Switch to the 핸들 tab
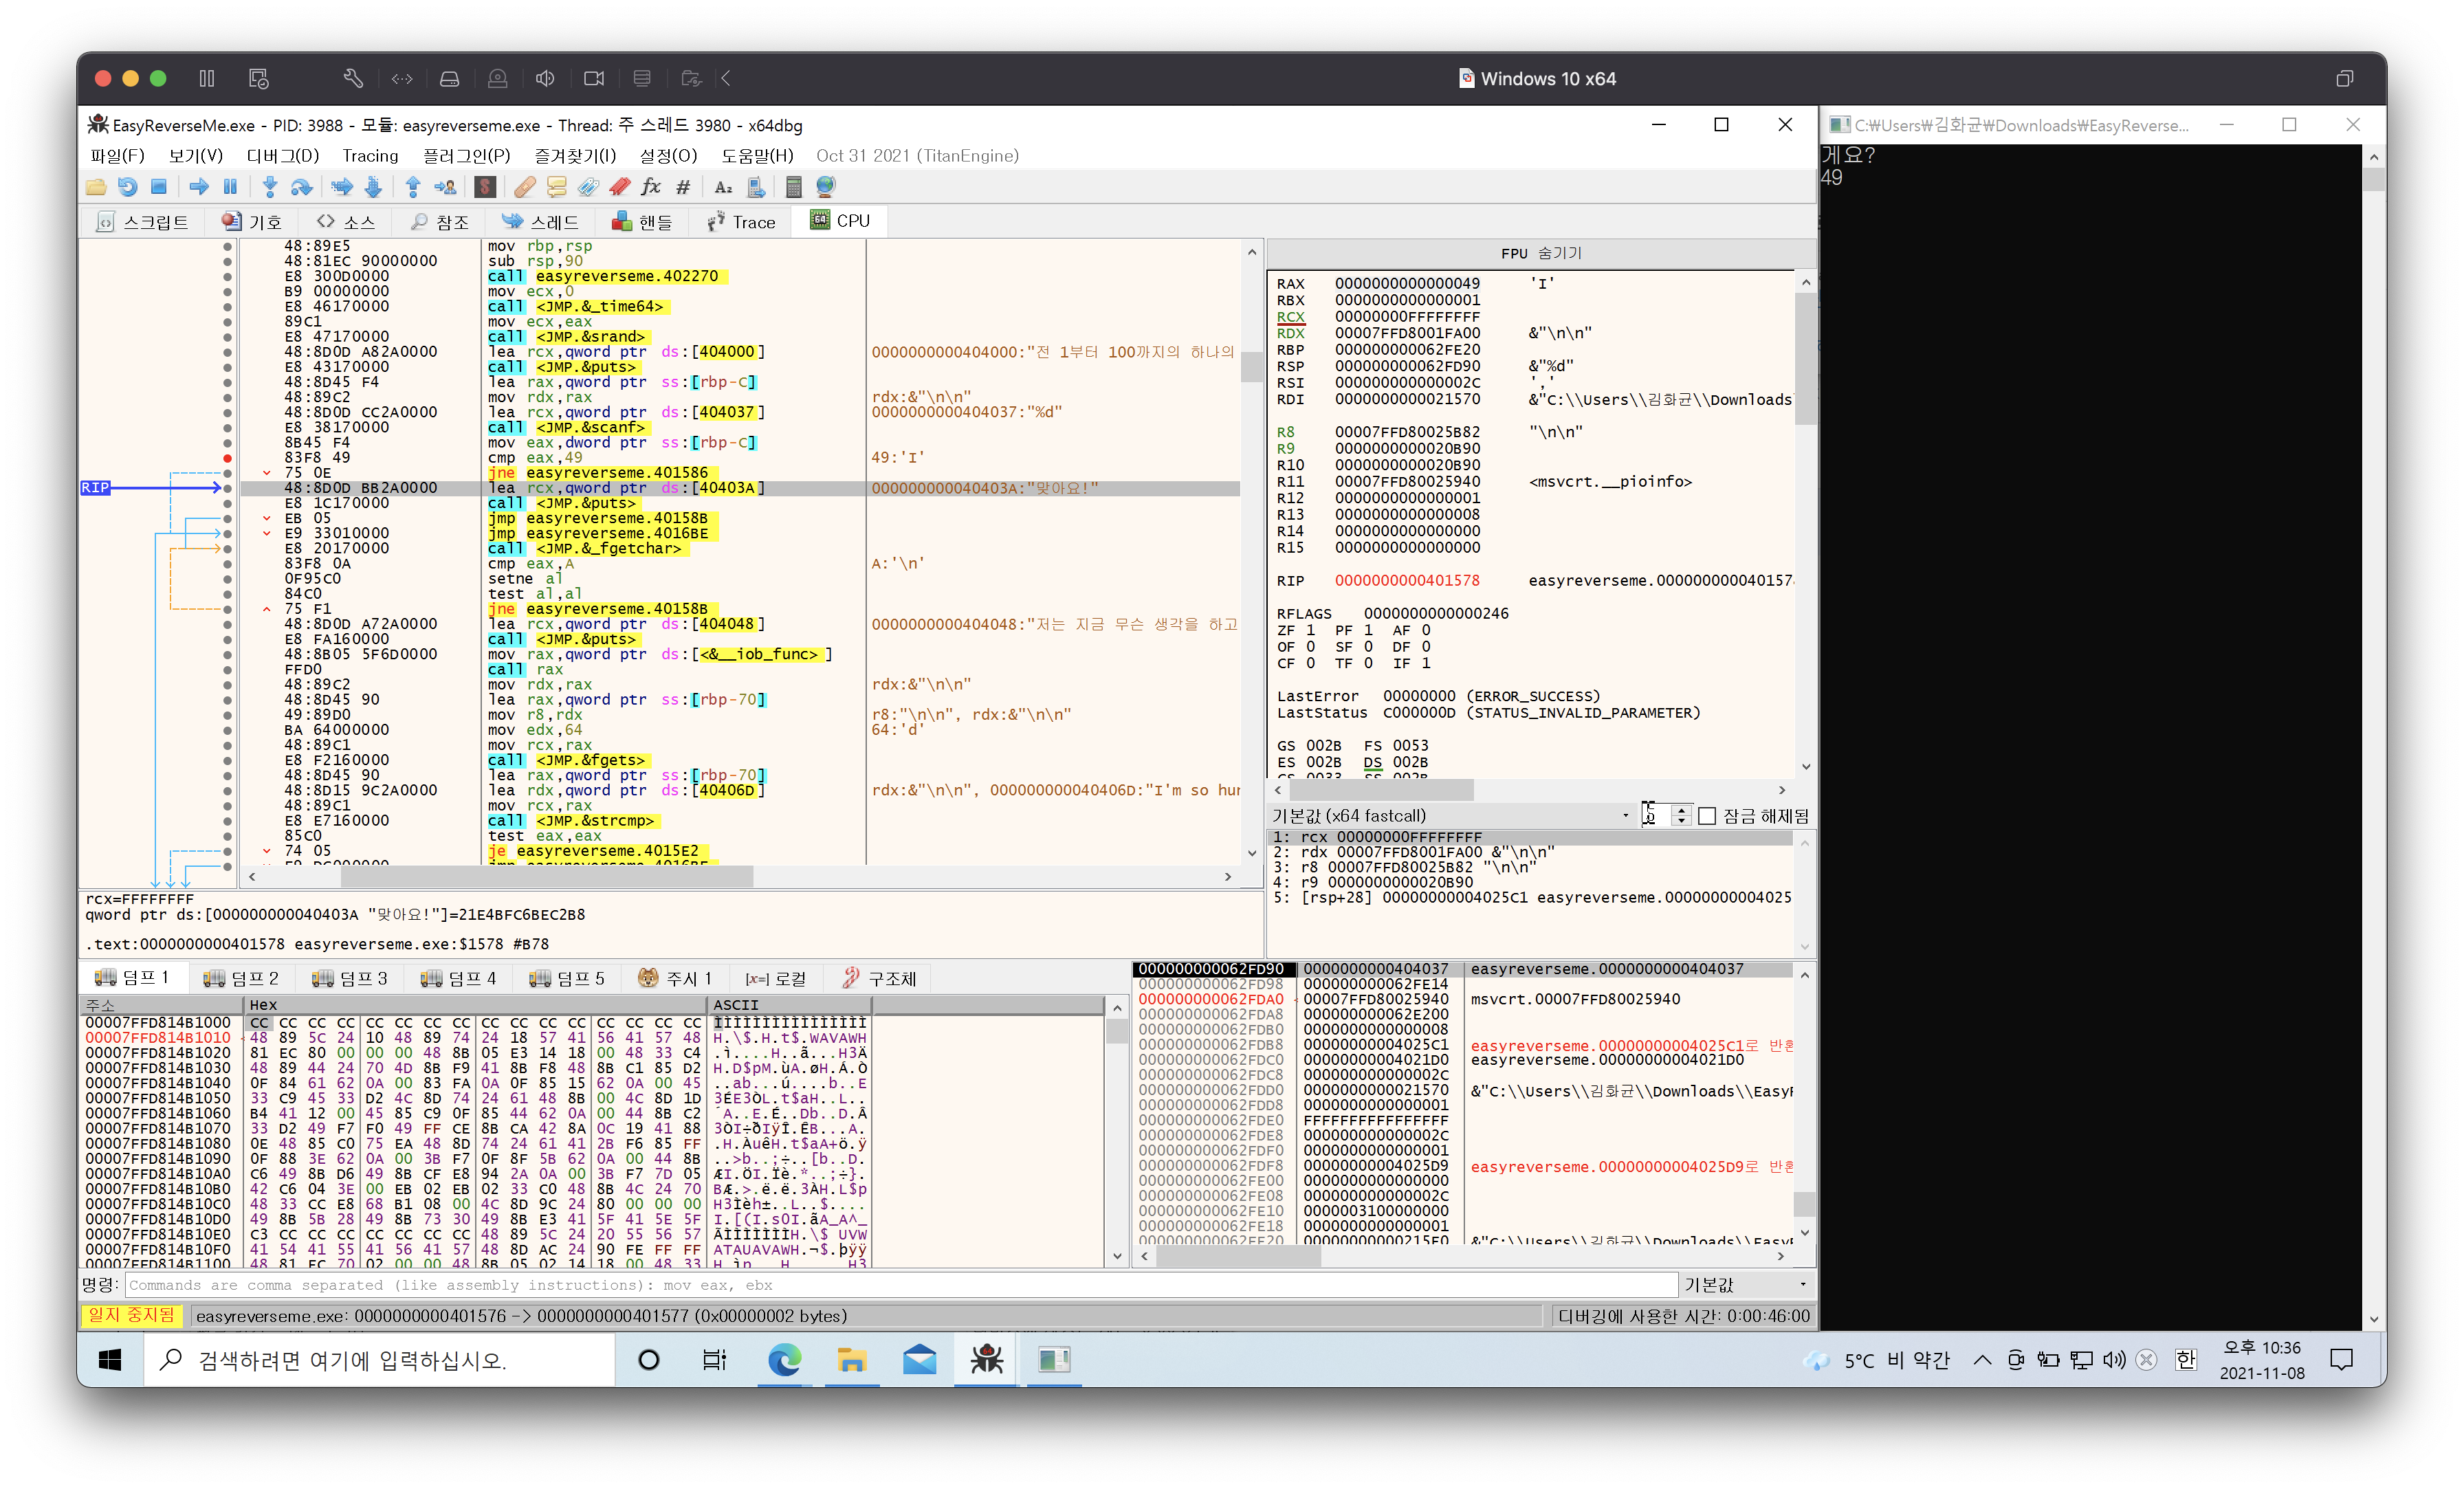This screenshot has width=2464, height=1489. click(x=643, y=221)
